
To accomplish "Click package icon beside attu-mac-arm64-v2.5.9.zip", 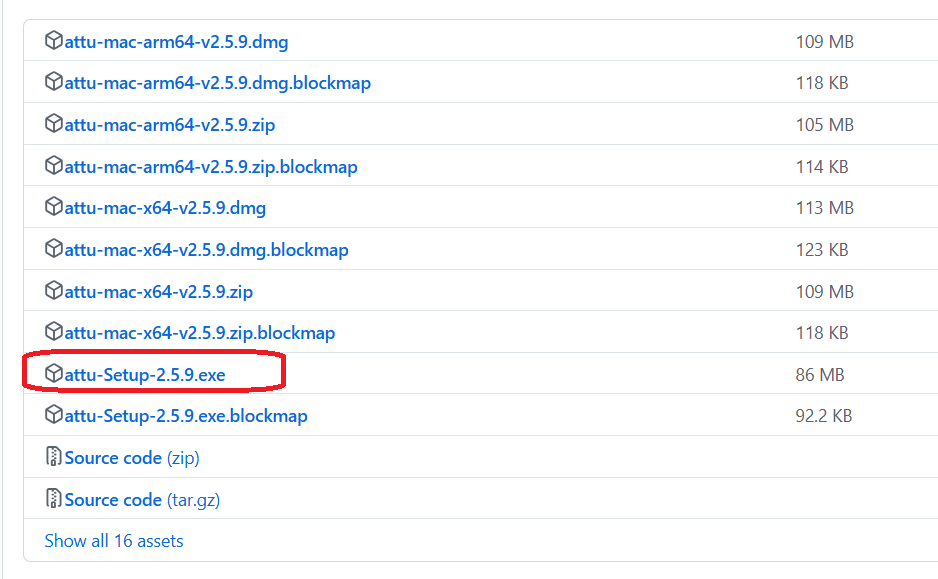I will click(54, 125).
